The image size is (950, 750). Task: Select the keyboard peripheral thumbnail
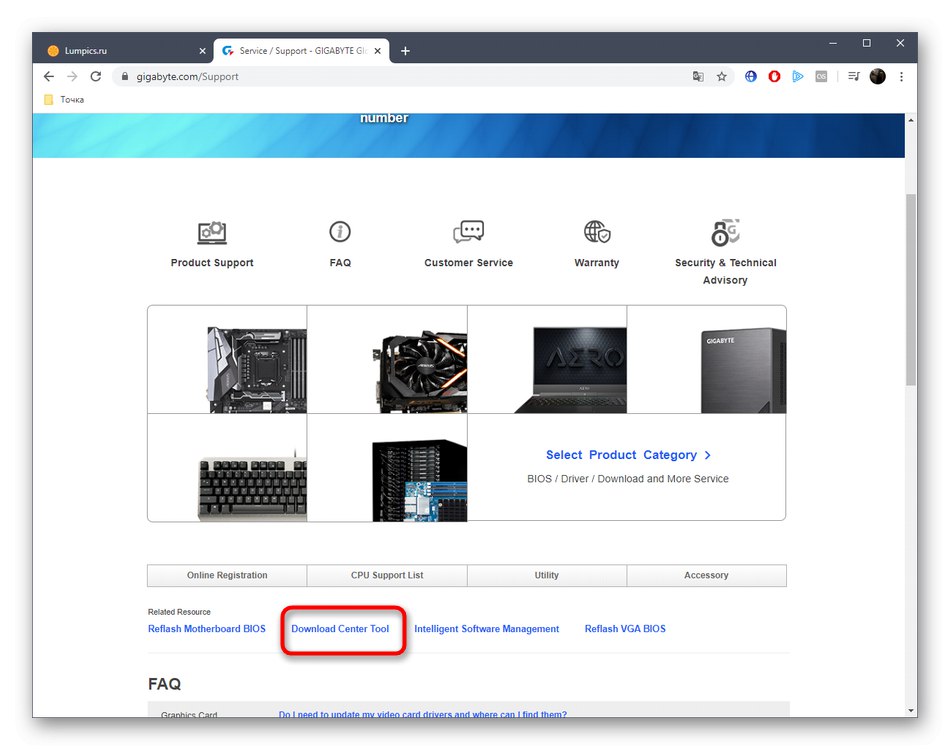click(227, 468)
